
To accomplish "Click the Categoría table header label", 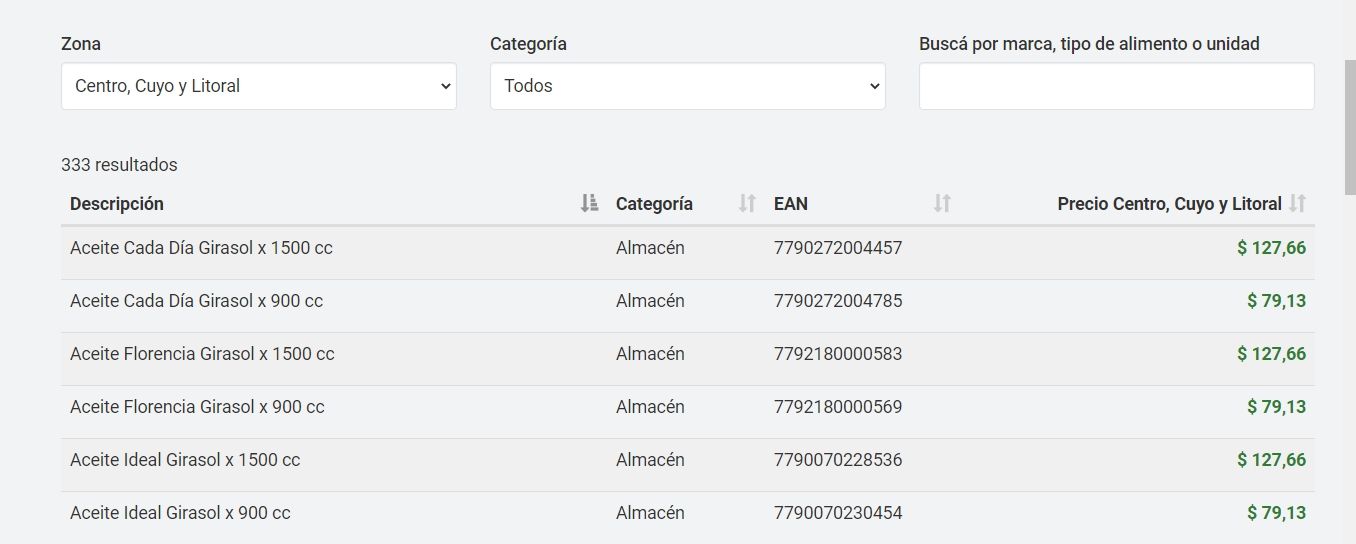I will pyautogui.click(x=654, y=204).
